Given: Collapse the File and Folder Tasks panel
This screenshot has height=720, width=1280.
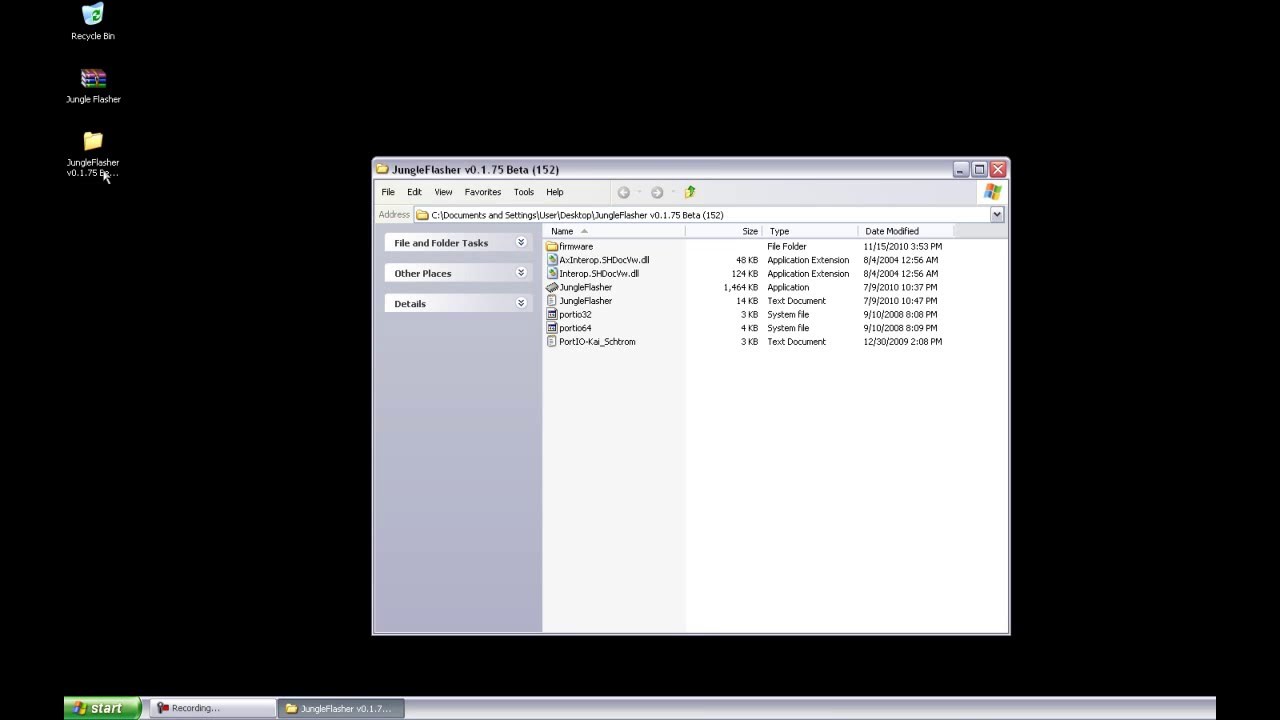Looking at the screenshot, I should pyautogui.click(x=521, y=243).
